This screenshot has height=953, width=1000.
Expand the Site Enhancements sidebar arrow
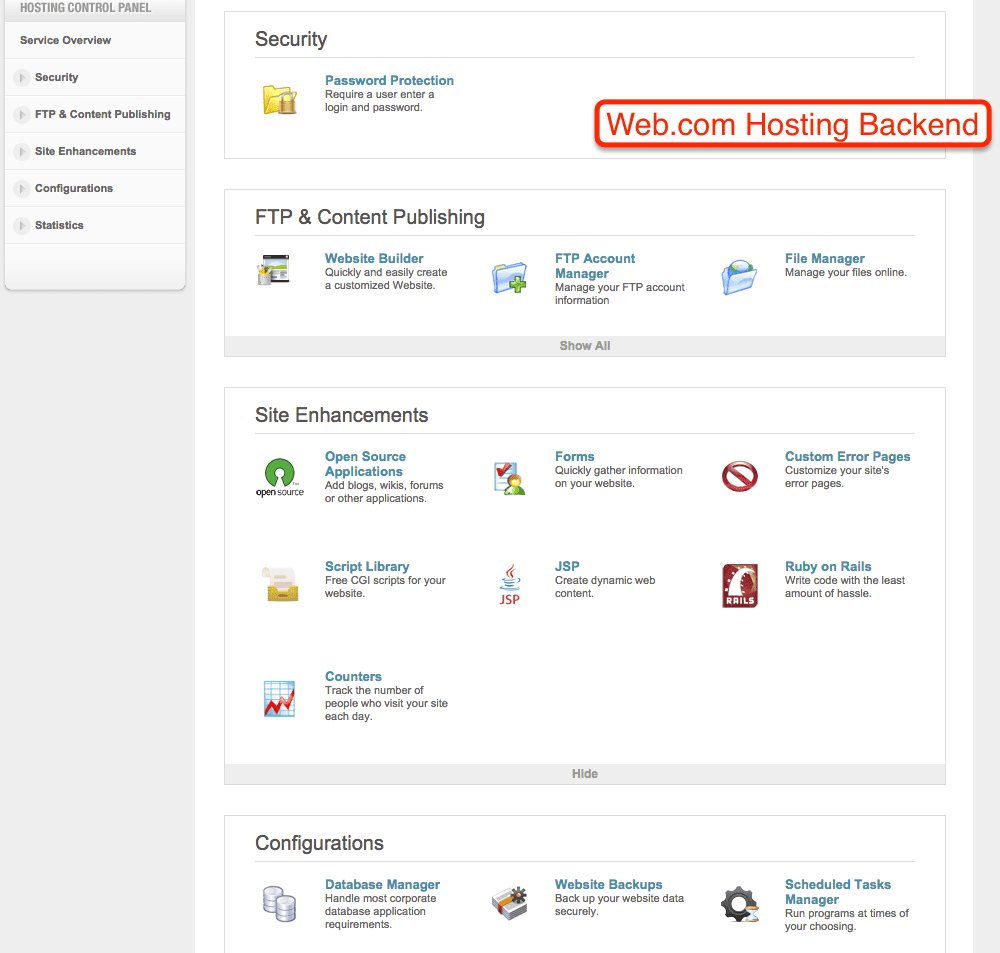point(22,152)
